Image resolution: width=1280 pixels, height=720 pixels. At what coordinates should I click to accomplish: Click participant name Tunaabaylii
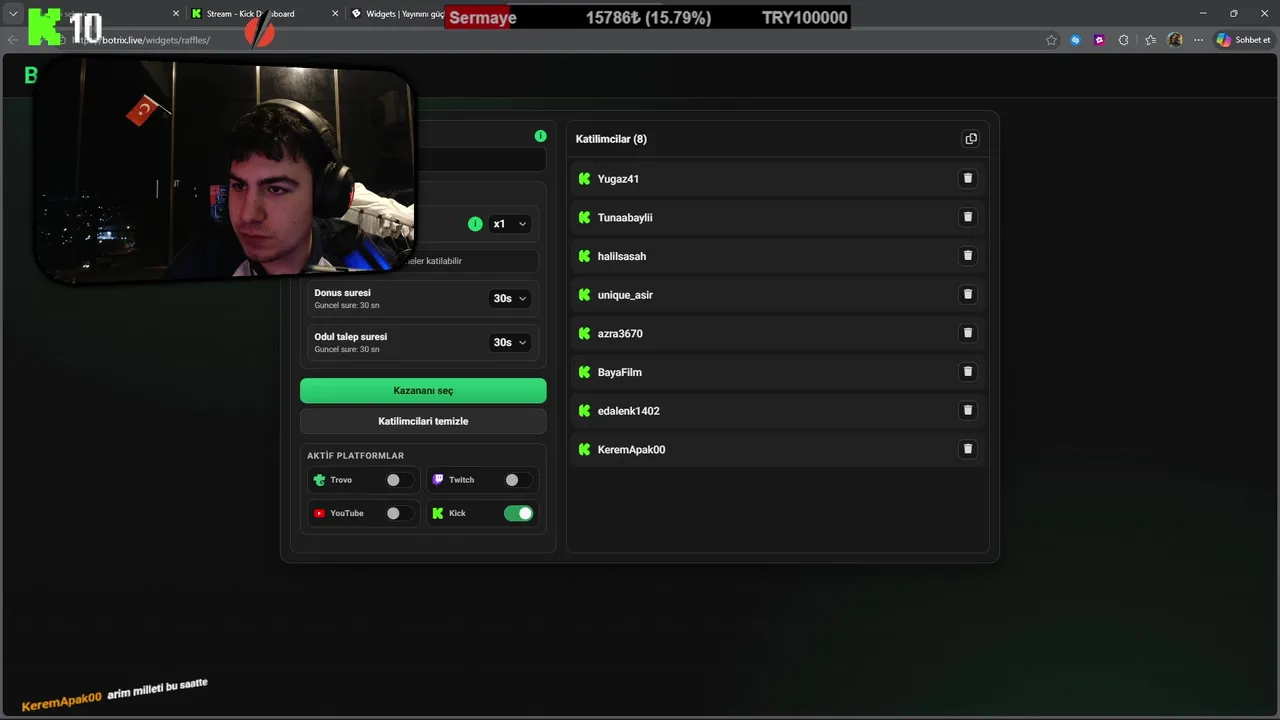click(625, 217)
